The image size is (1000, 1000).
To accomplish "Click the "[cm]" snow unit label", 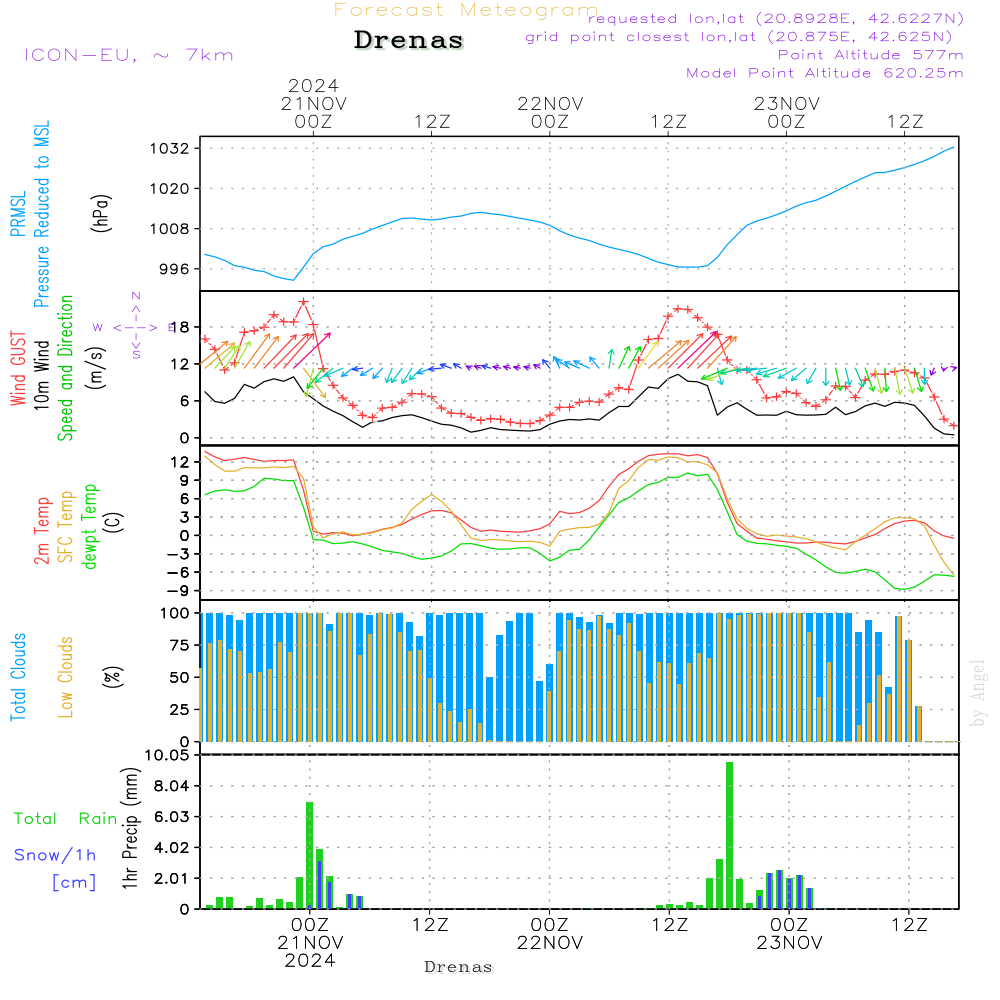I will (74, 882).
